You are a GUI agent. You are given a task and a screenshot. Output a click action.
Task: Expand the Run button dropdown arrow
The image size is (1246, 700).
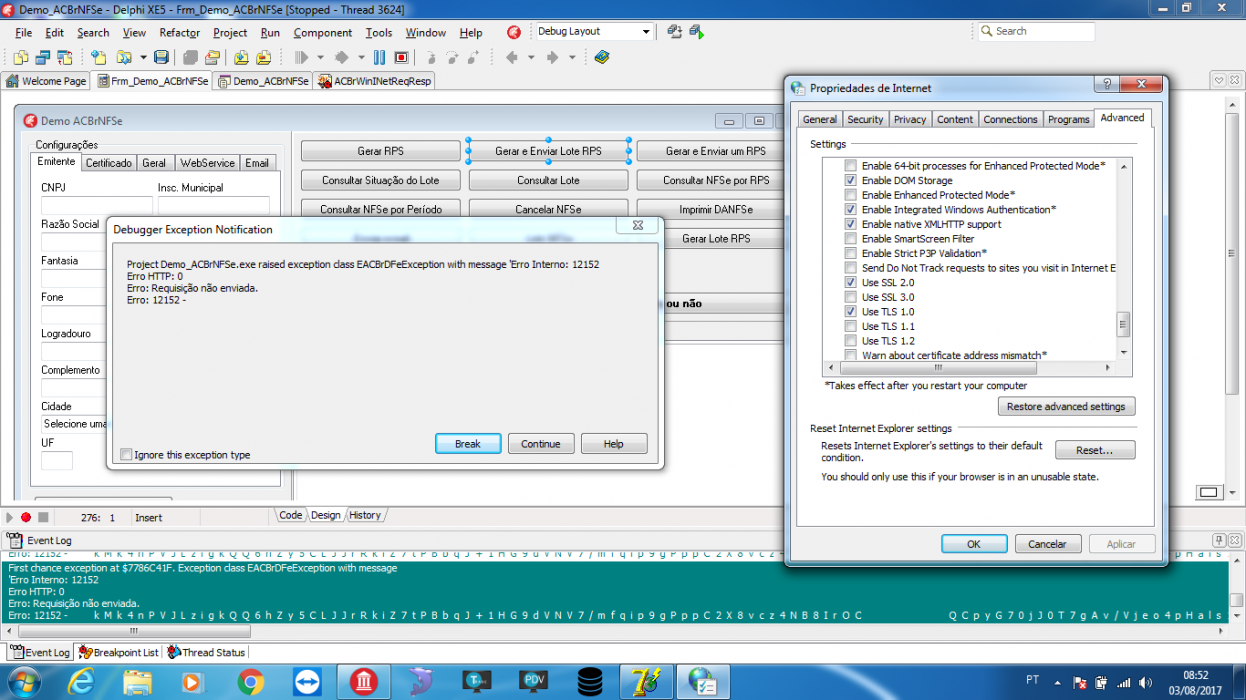[320, 57]
